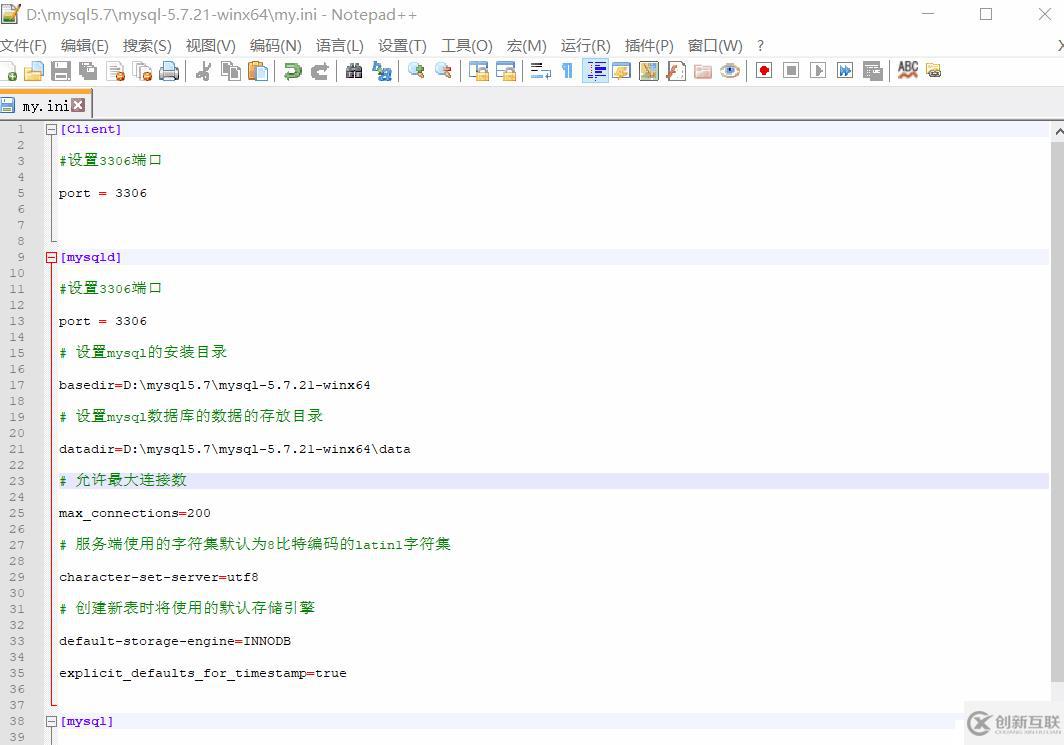Click the last toolbar icon after ABC
1064x745 pixels.
point(934,71)
